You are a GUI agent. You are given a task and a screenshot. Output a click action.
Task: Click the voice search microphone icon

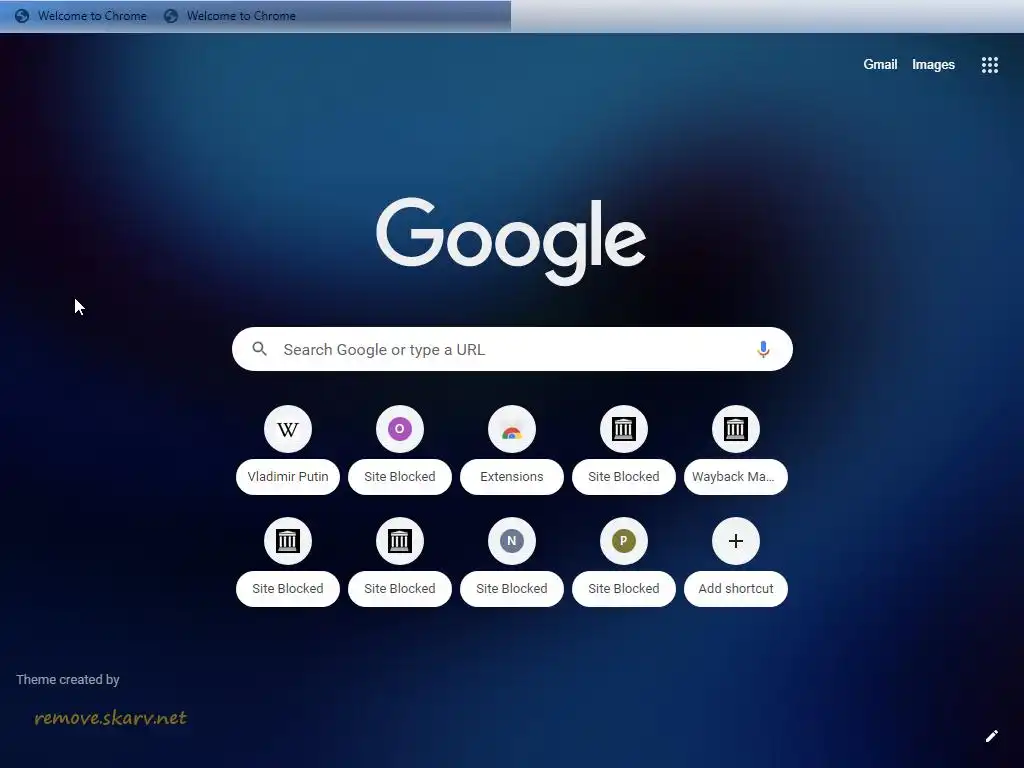click(x=763, y=349)
